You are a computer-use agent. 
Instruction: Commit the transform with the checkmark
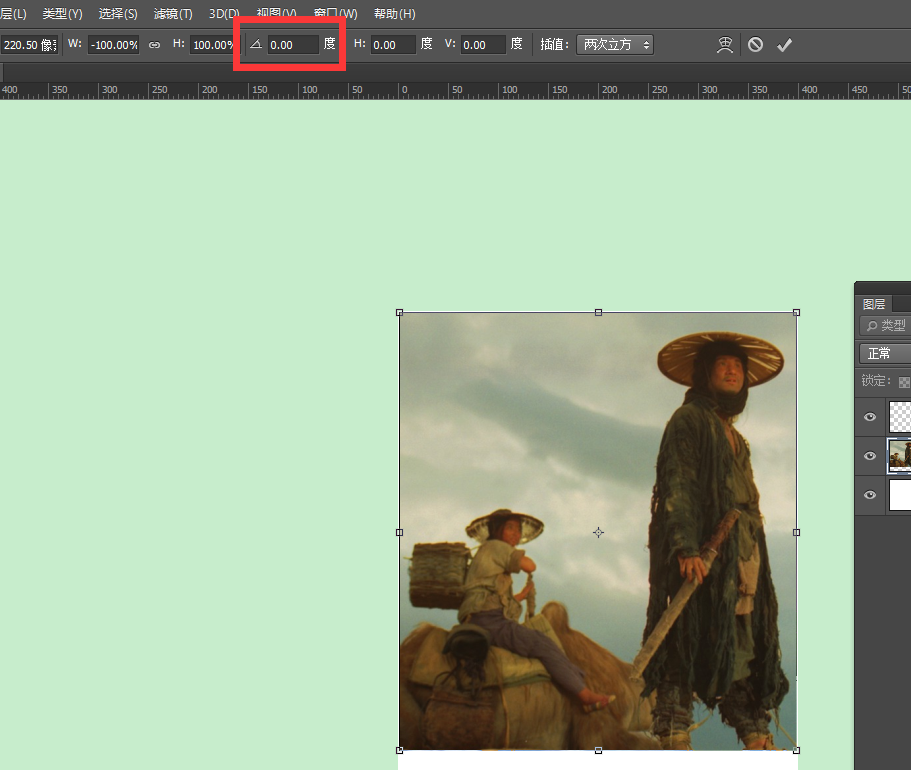click(784, 45)
